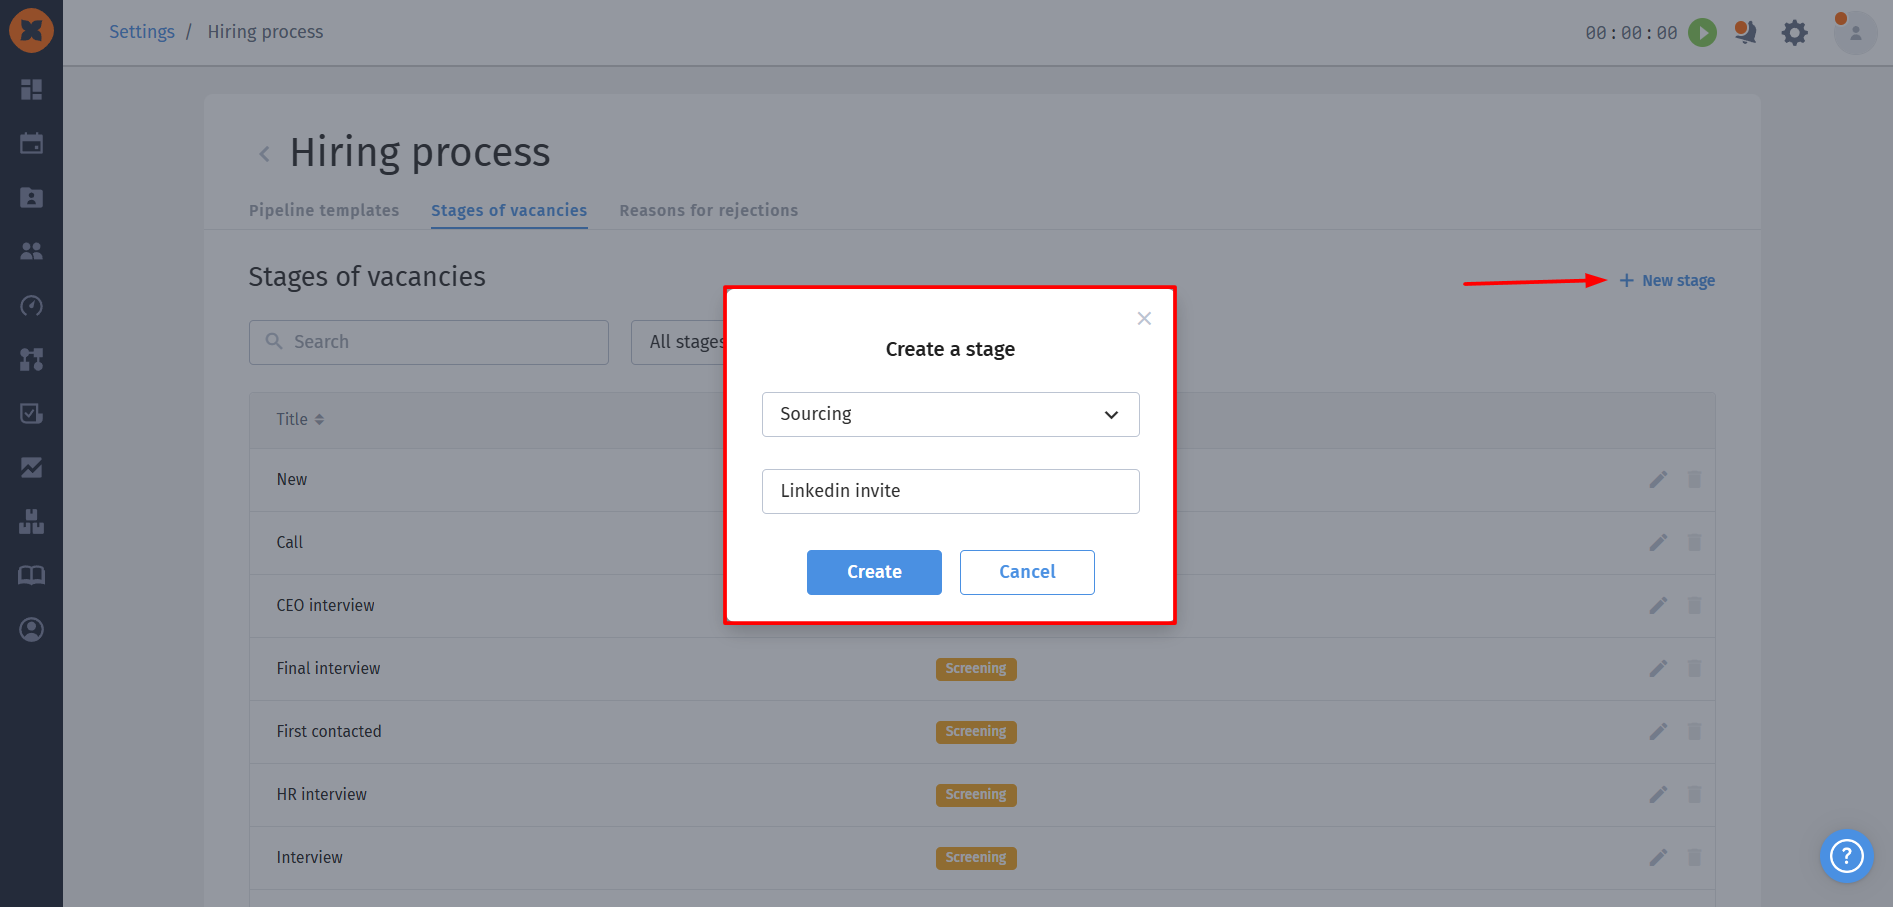The height and width of the screenshot is (907, 1893).
Task: Open the dashboard icon in sidebar
Action: point(31,90)
